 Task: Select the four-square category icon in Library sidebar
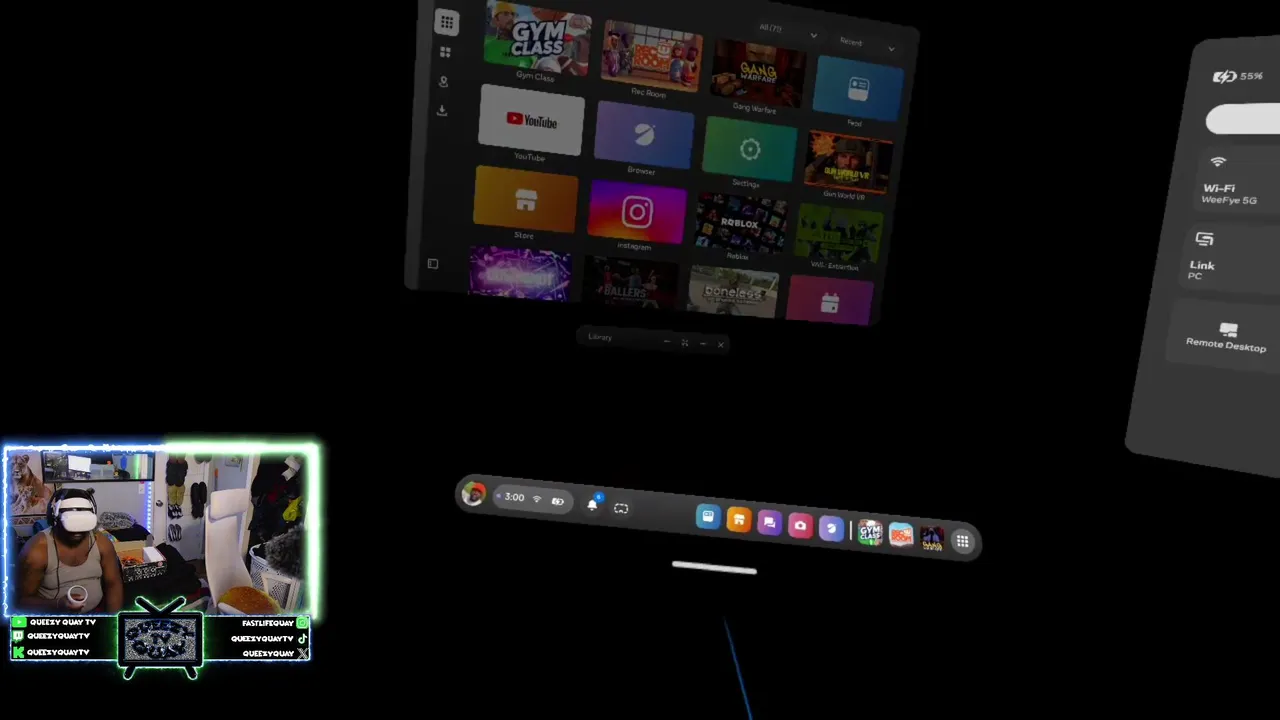pos(445,52)
